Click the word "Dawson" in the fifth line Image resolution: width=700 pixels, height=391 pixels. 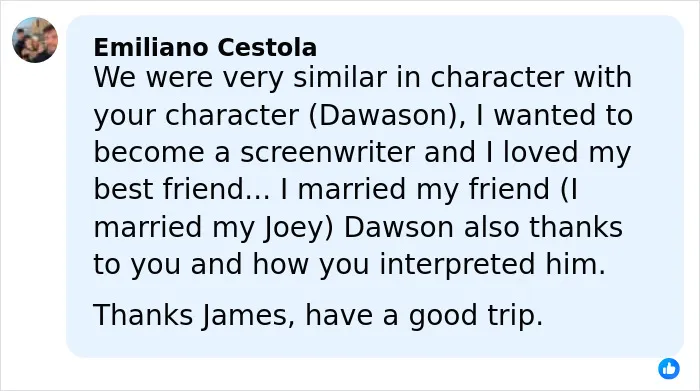[399, 227]
